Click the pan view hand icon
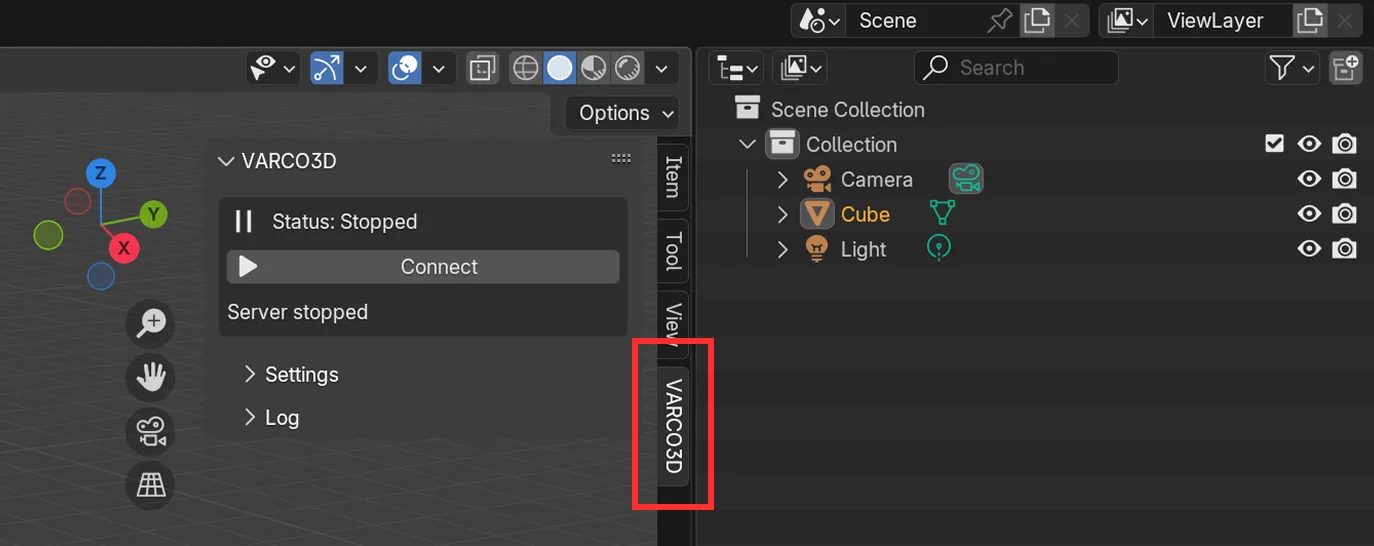The width and height of the screenshot is (1374, 546). (151, 377)
